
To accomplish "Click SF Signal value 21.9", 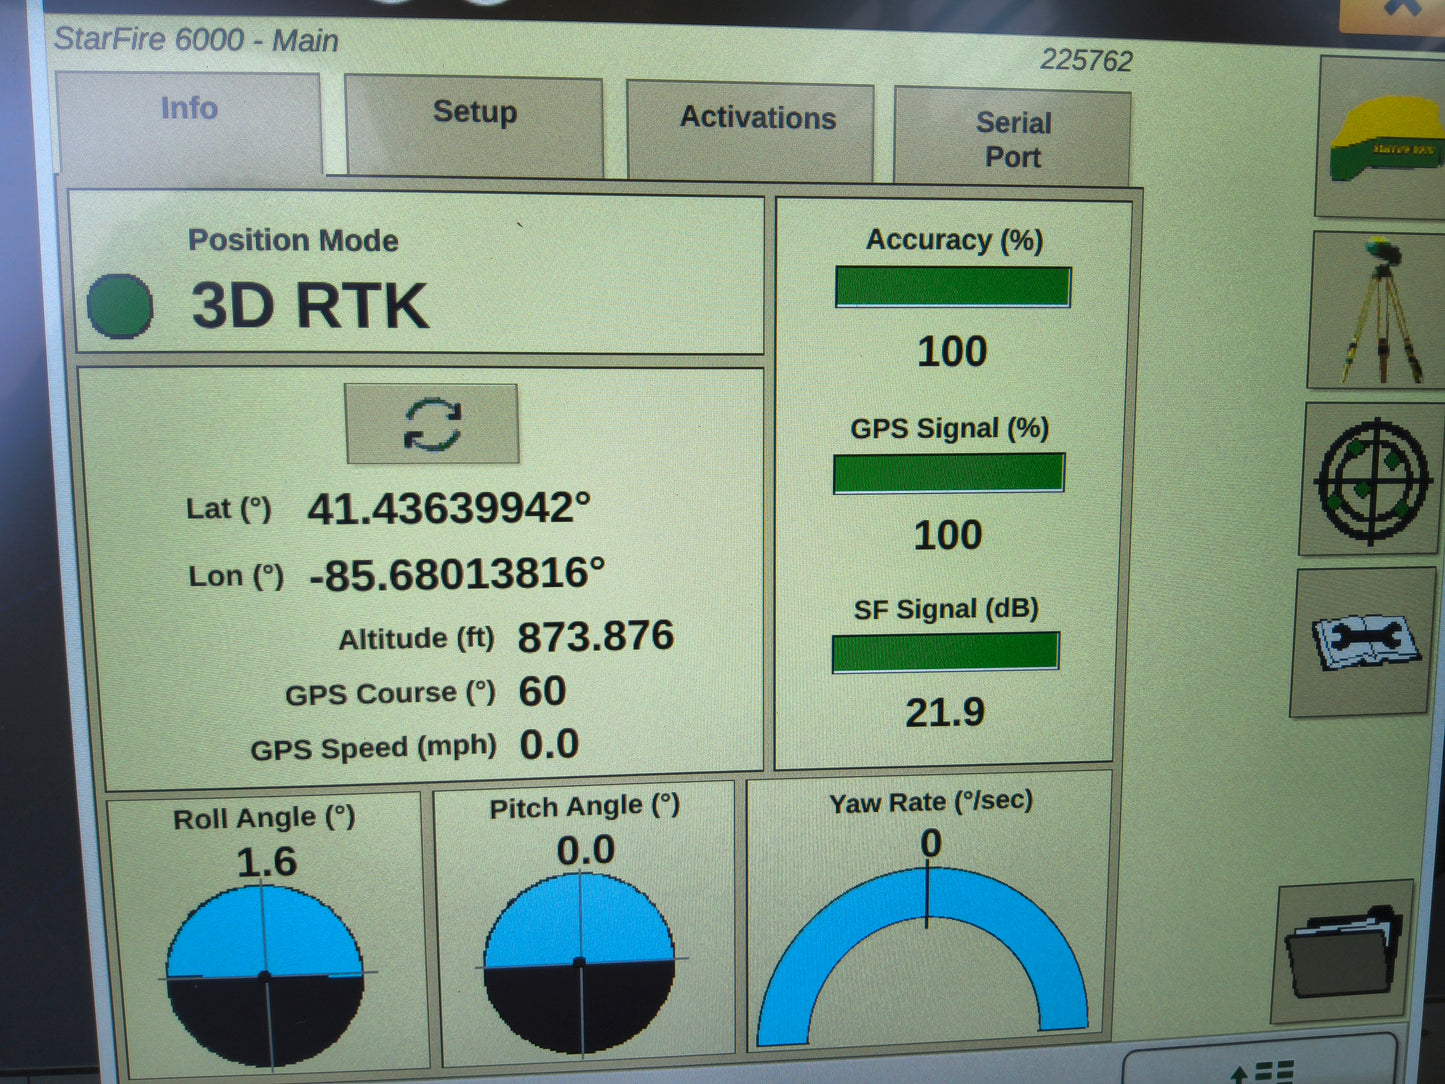I will coord(945,712).
